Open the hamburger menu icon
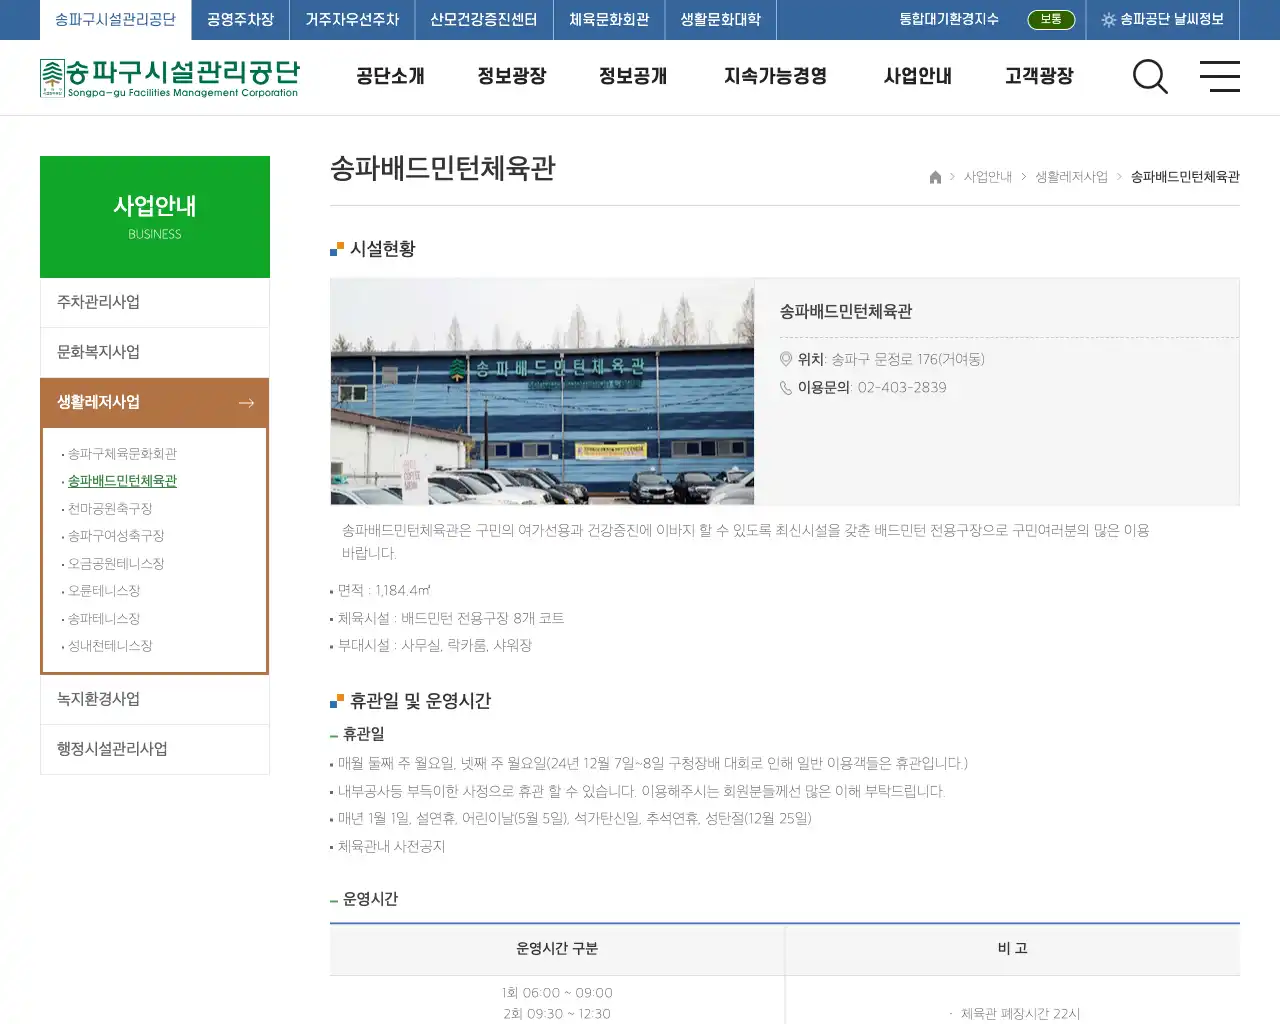The image size is (1280, 1024). 1220,77
